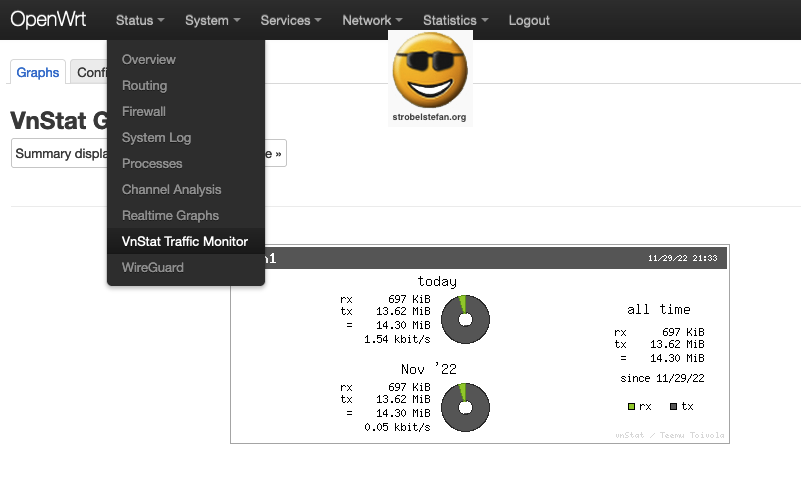
Task: Click the today traffic pie chart
Action: [x=465, y=319]
